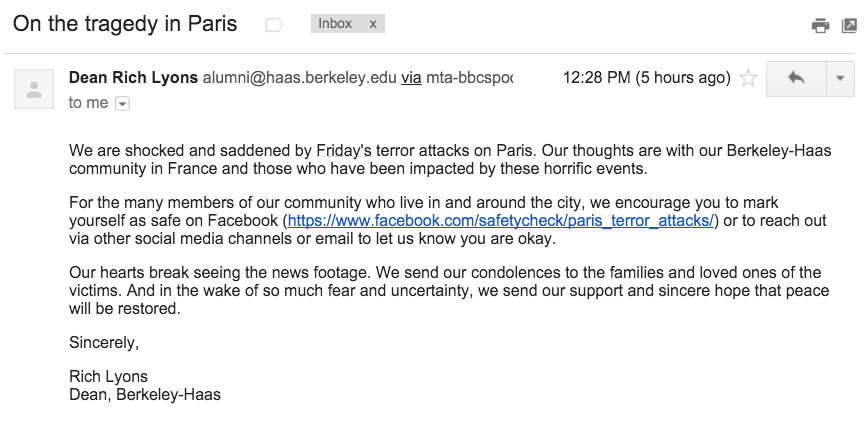
Task: Remove the Inbox label with its x
Action: (373, 24)
